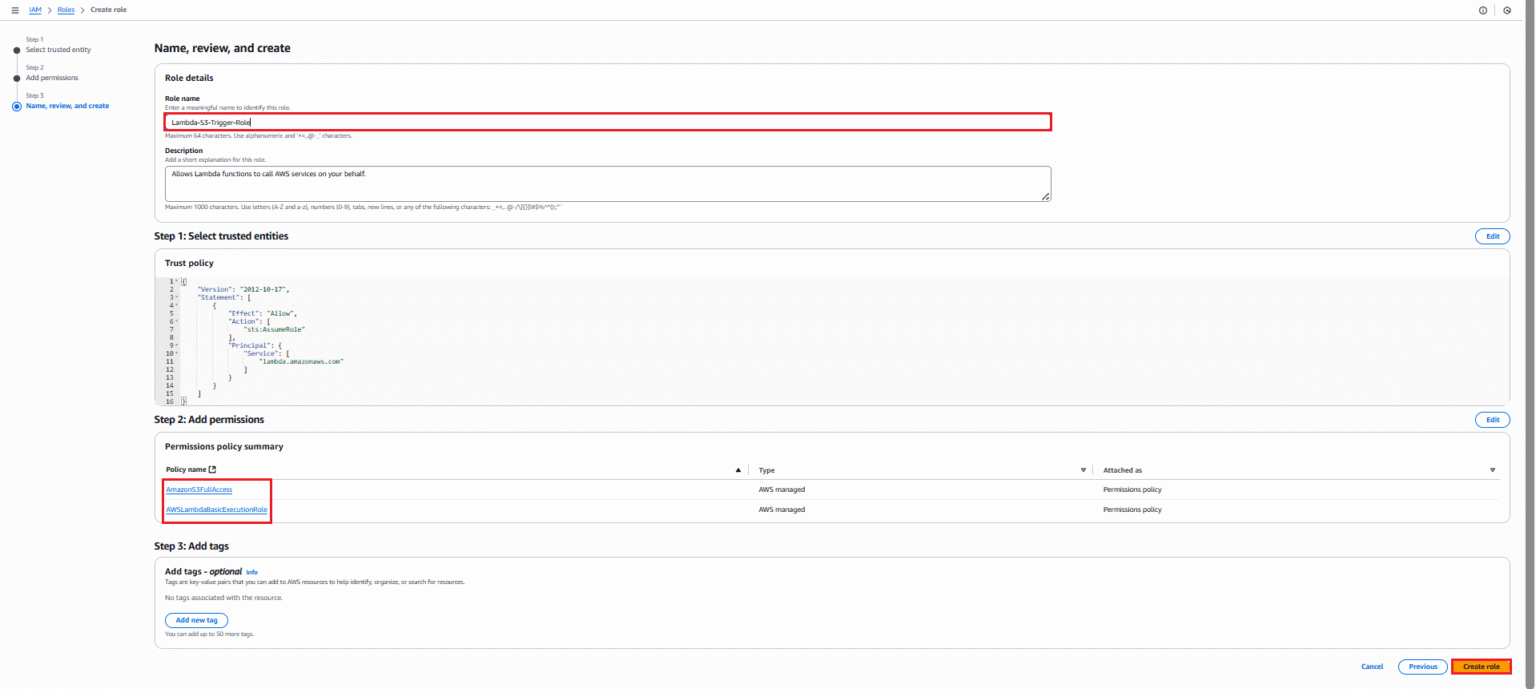Open the Attached as filter dropdown

[1491, 469]
